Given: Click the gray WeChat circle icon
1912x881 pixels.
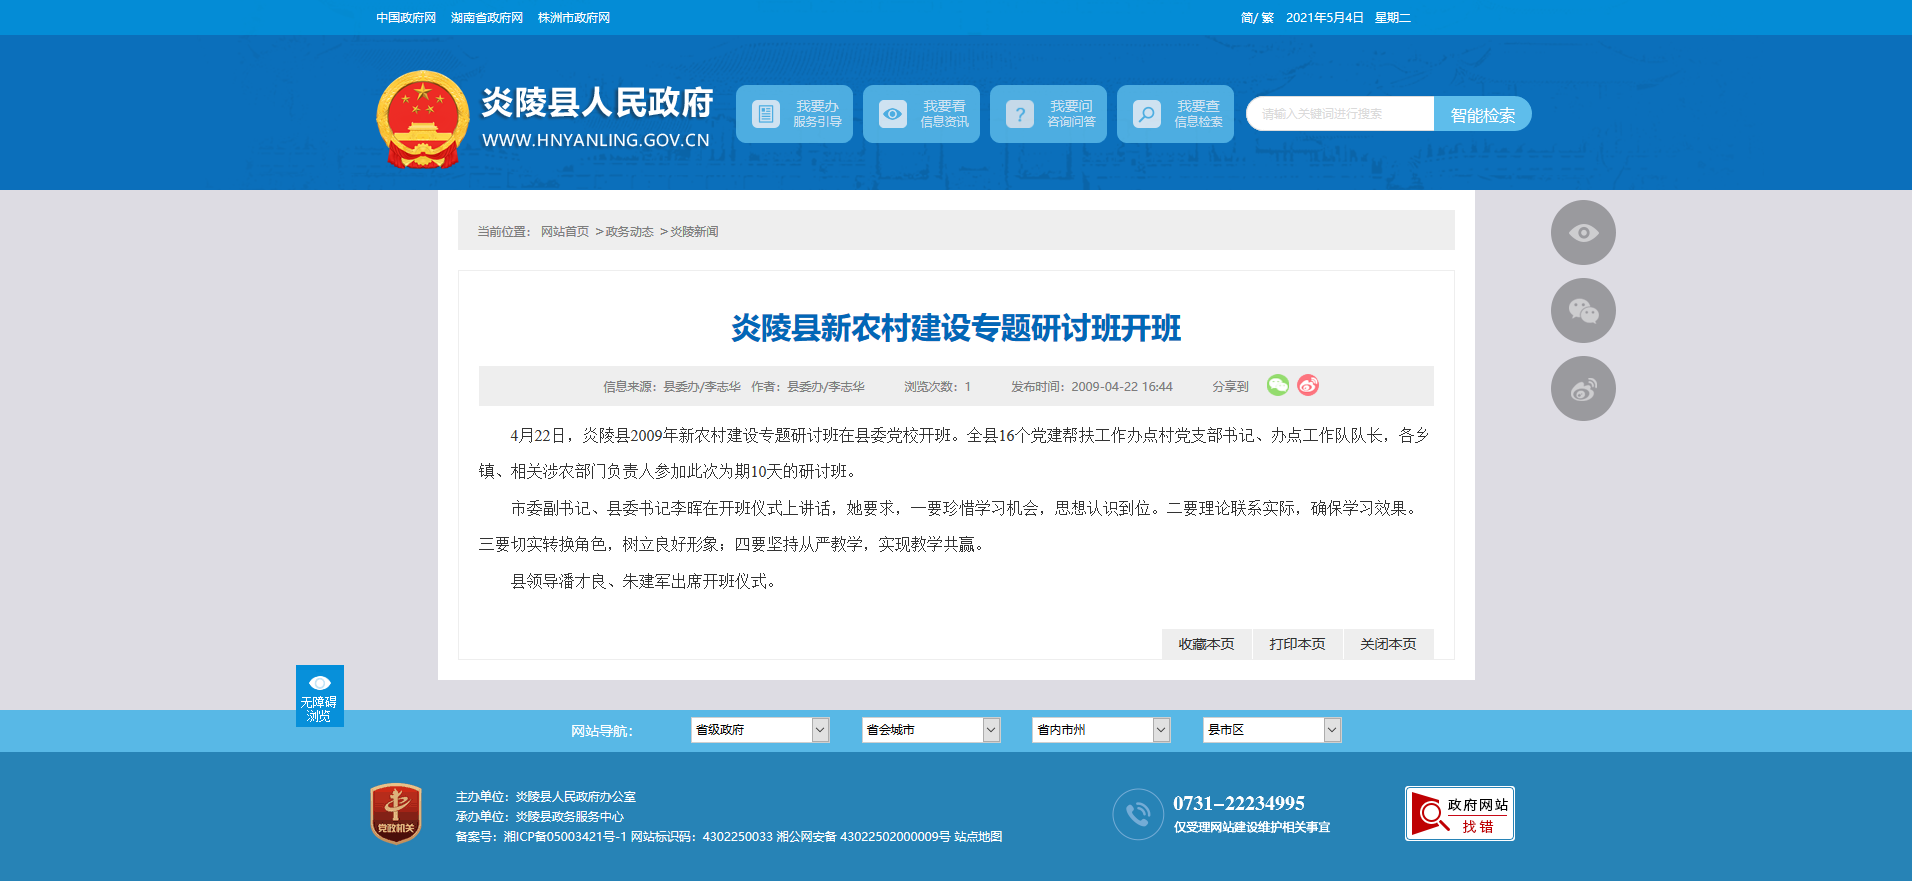Looking at the screenshot, I should (x=1582, y=311).
